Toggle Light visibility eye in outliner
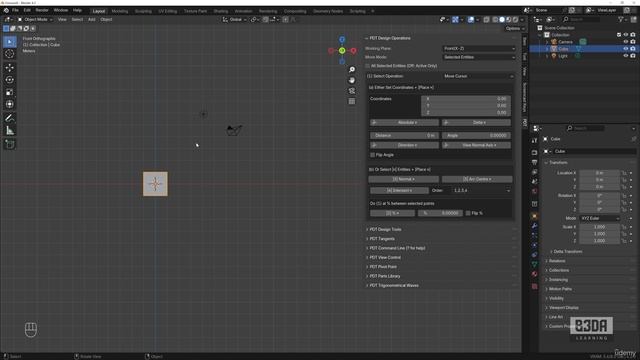 pos(626,56)
